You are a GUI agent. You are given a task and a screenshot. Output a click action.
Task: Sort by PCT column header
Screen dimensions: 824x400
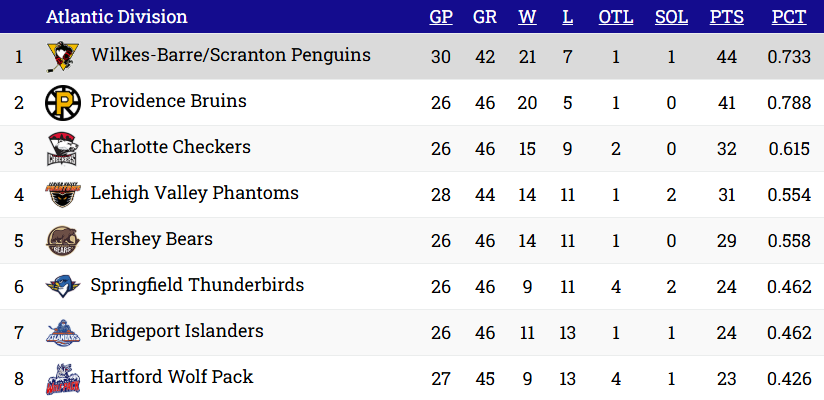[x=789, y=17]
